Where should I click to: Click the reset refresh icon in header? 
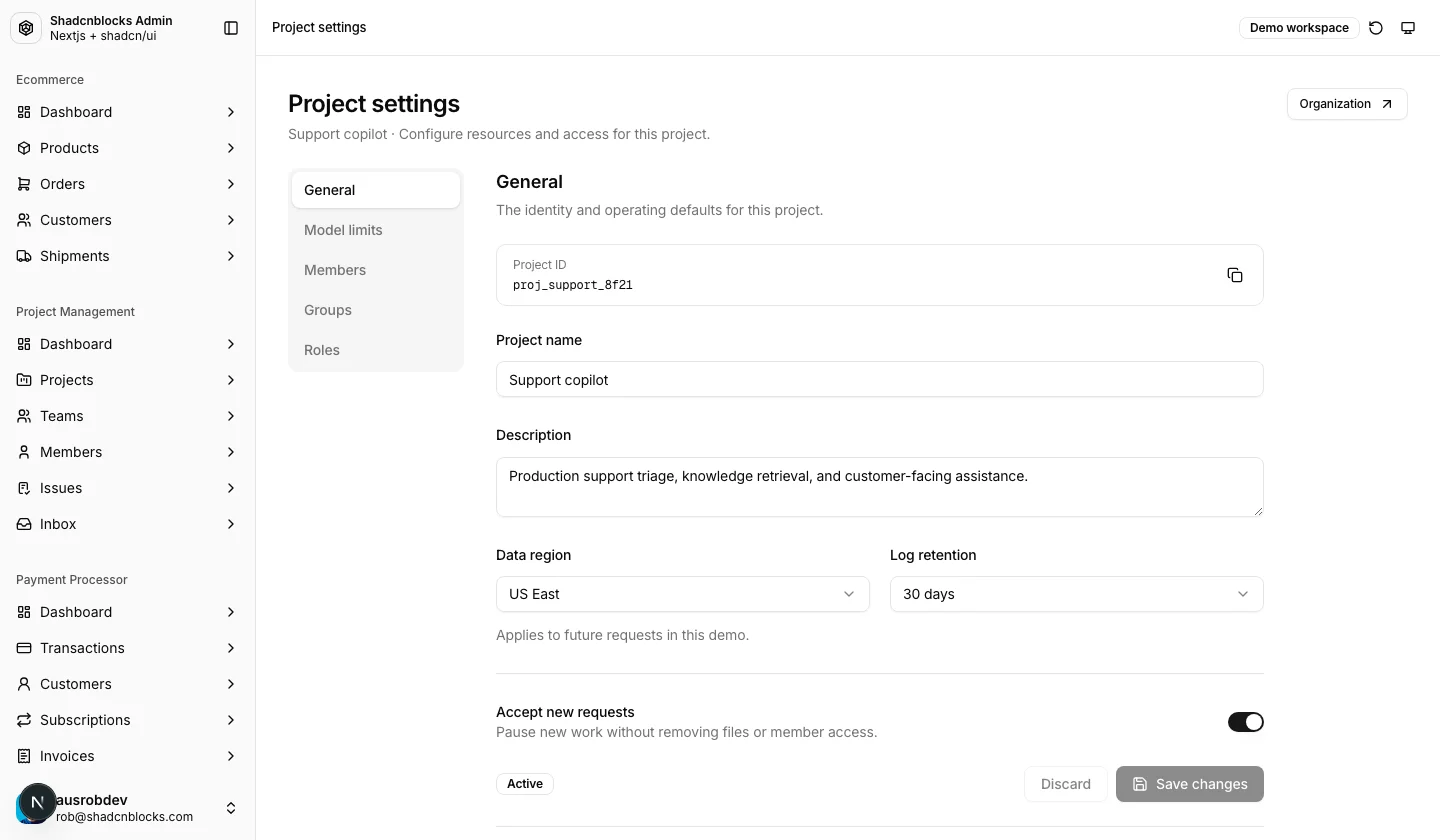coord(1376,28)
